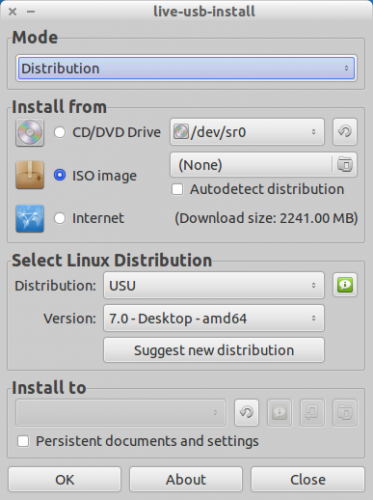Click the greyed-out browse target icon
This screenshot has height=500, width=373.
(345, 413)
